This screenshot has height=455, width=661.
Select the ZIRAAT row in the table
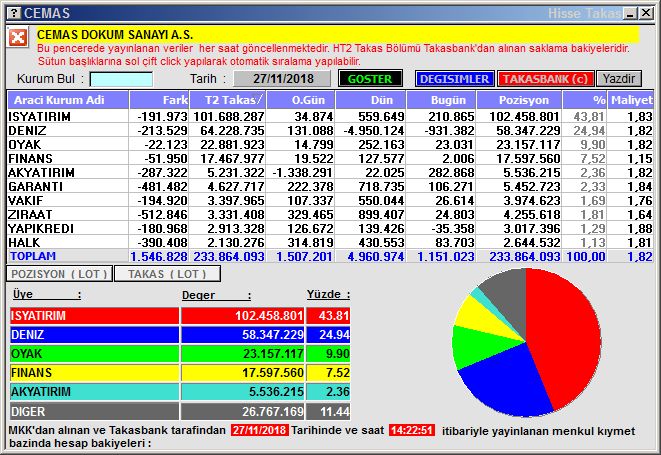(x=330, y=214)
